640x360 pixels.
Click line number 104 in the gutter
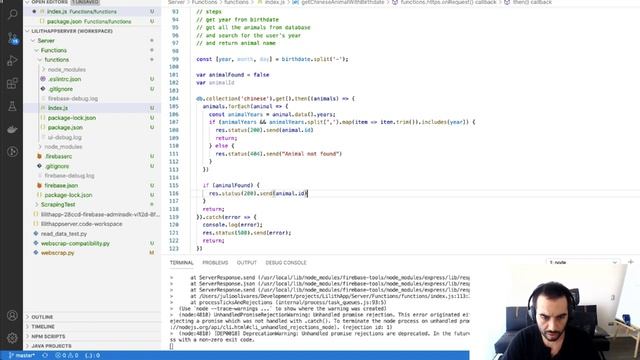(x=174, y=99)
